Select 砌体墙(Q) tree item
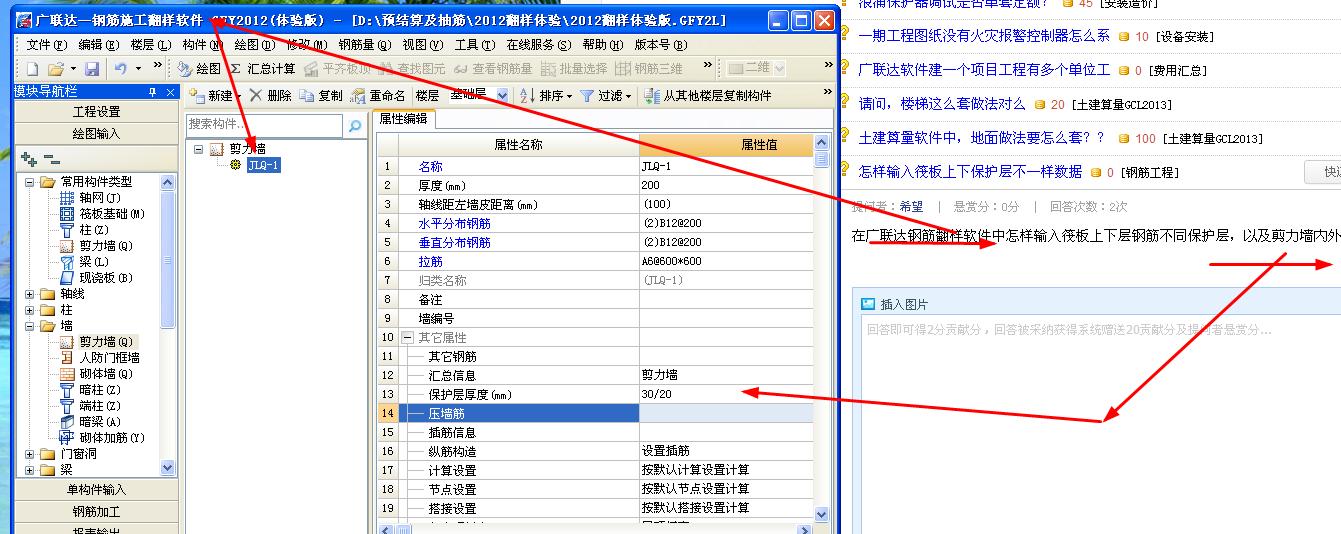This screenshot has height=534, width=1341. [x=96, y=374]
